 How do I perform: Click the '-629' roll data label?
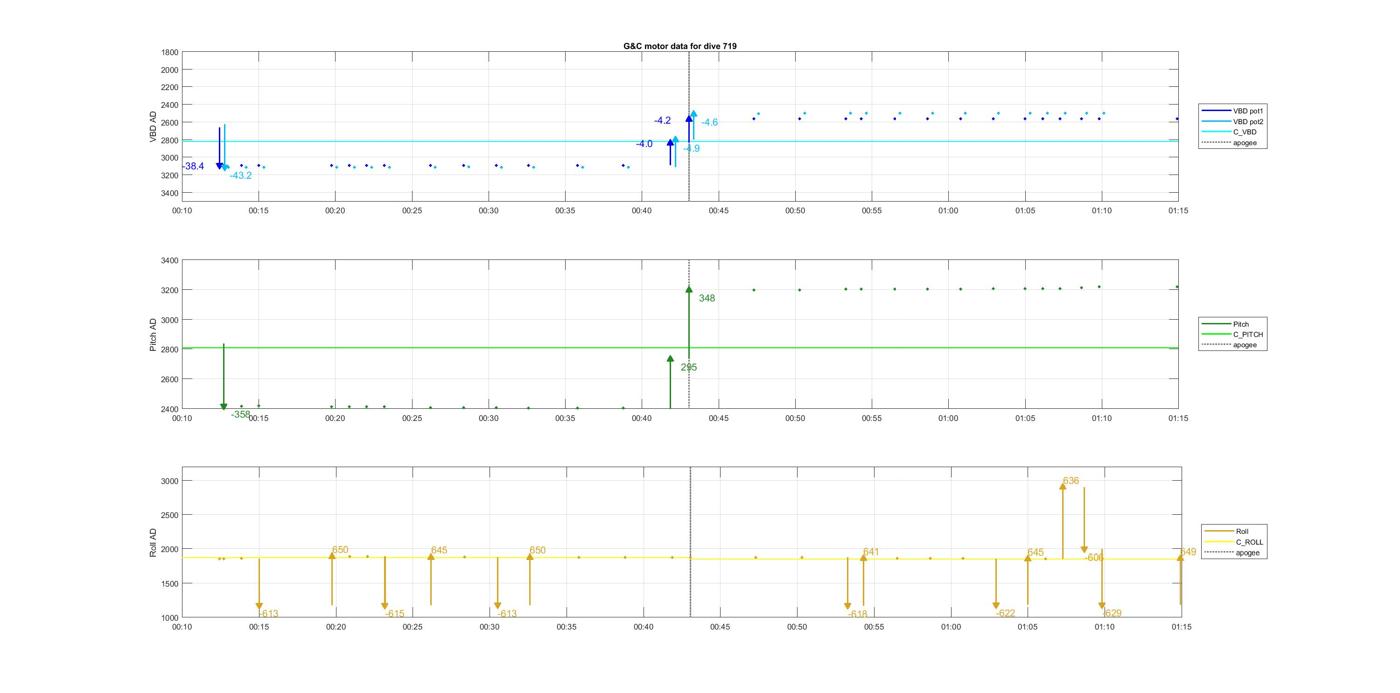1112,613
